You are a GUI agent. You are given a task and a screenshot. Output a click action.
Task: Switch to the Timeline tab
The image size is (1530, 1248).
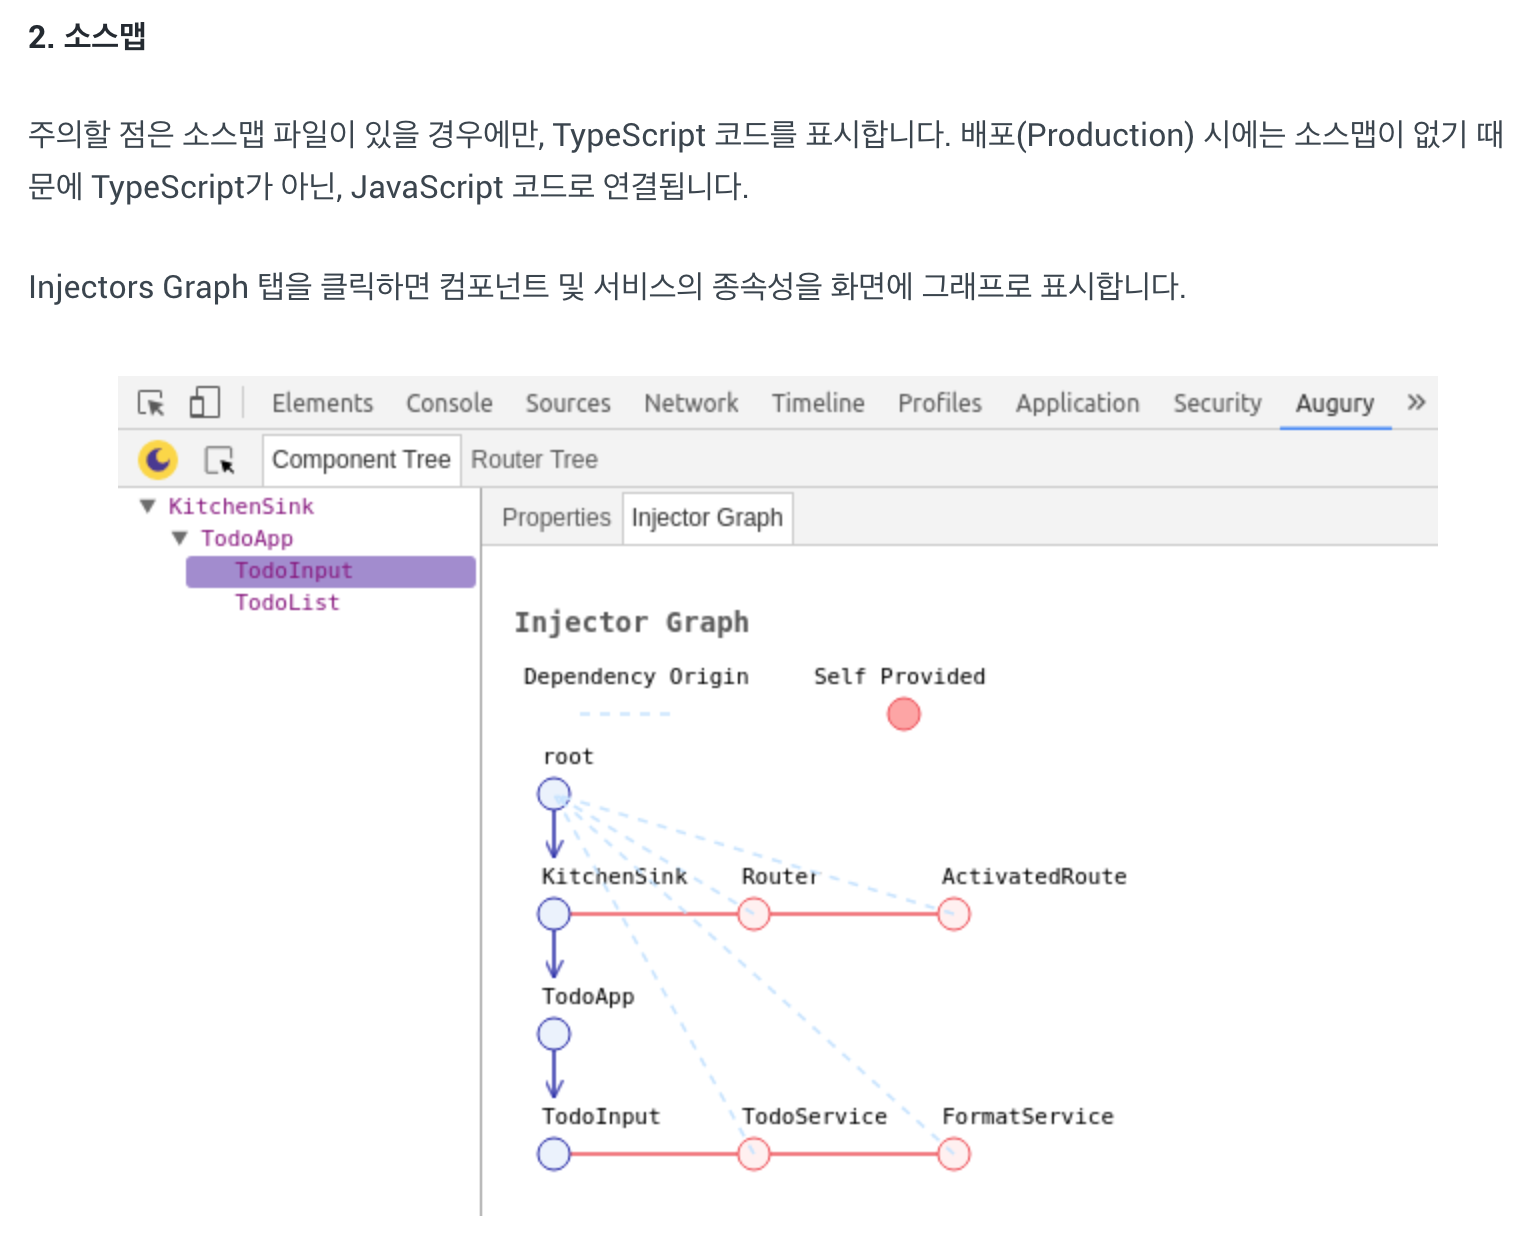coord(818,403)
